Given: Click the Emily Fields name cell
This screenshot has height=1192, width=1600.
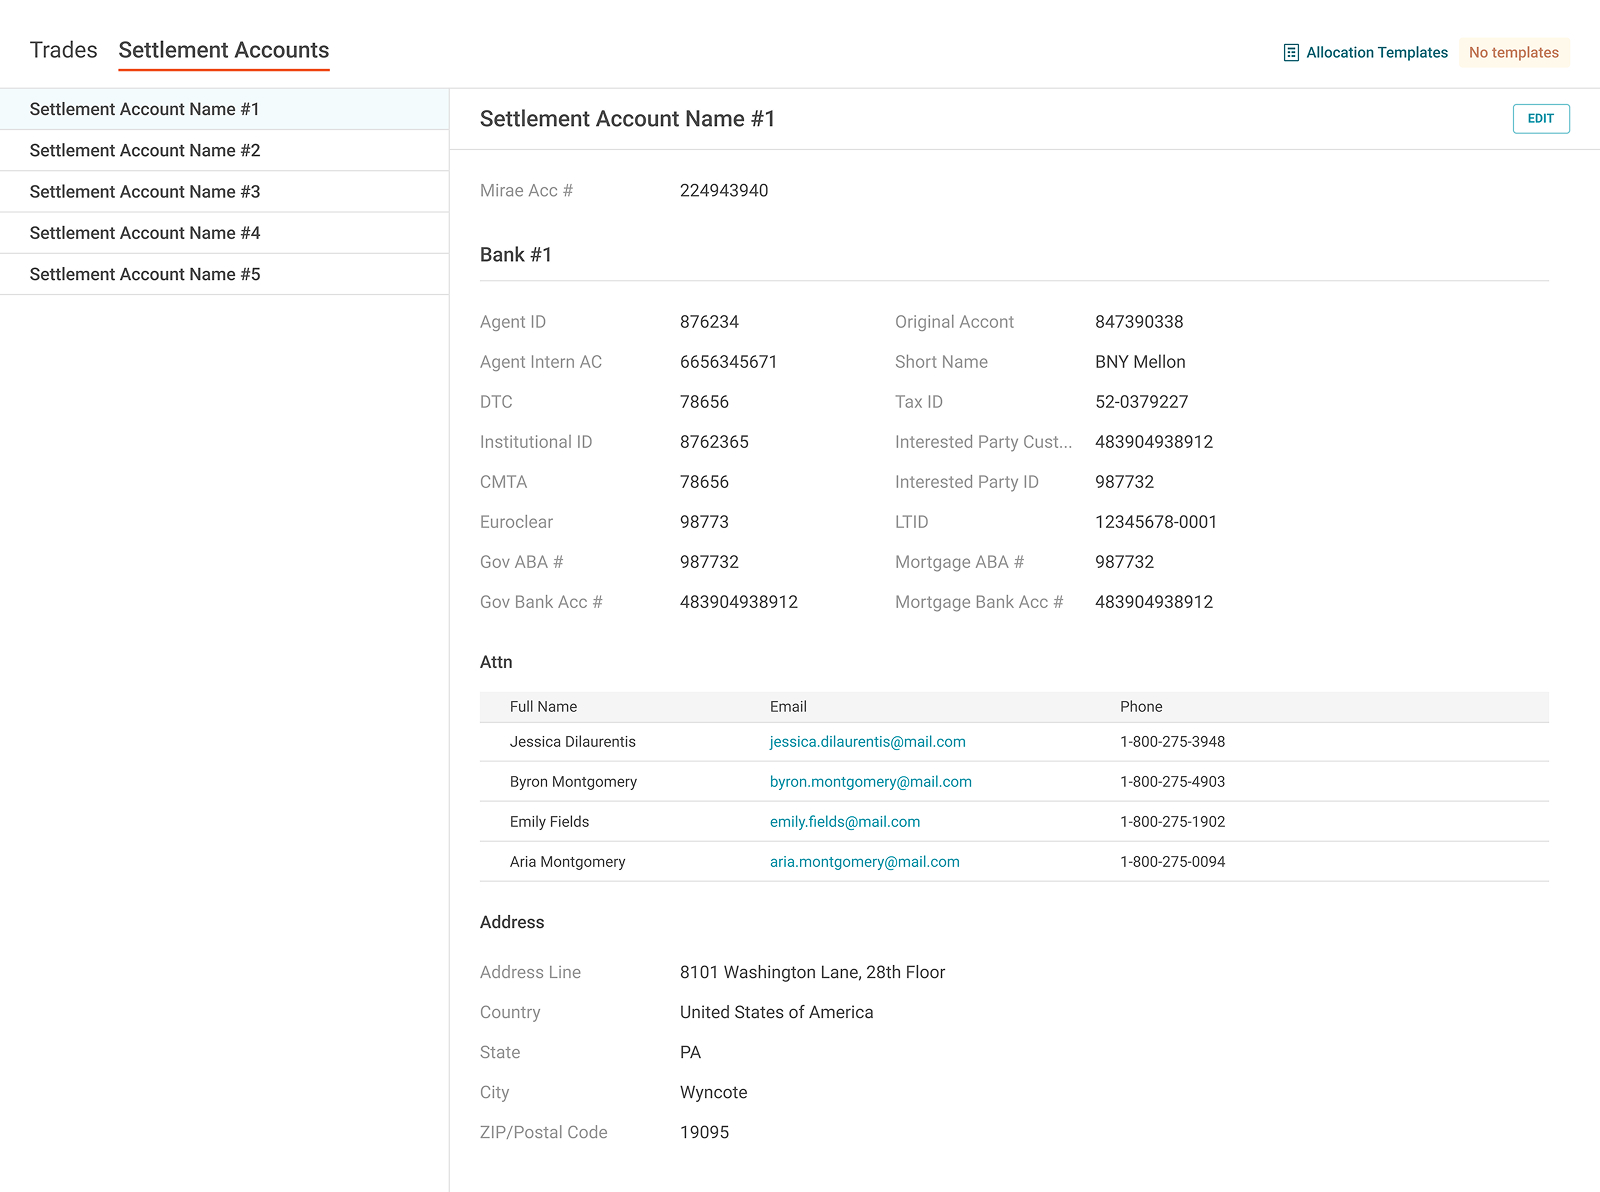Looking at the screenshot, I should click(549, 822).
